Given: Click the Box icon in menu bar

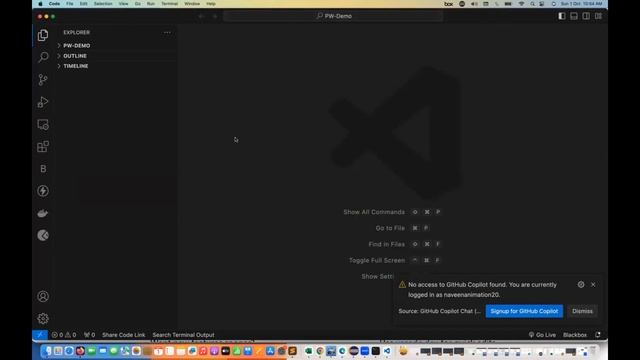Looking at the screenshot, I should pyautogui.click(x=449, y=4).
